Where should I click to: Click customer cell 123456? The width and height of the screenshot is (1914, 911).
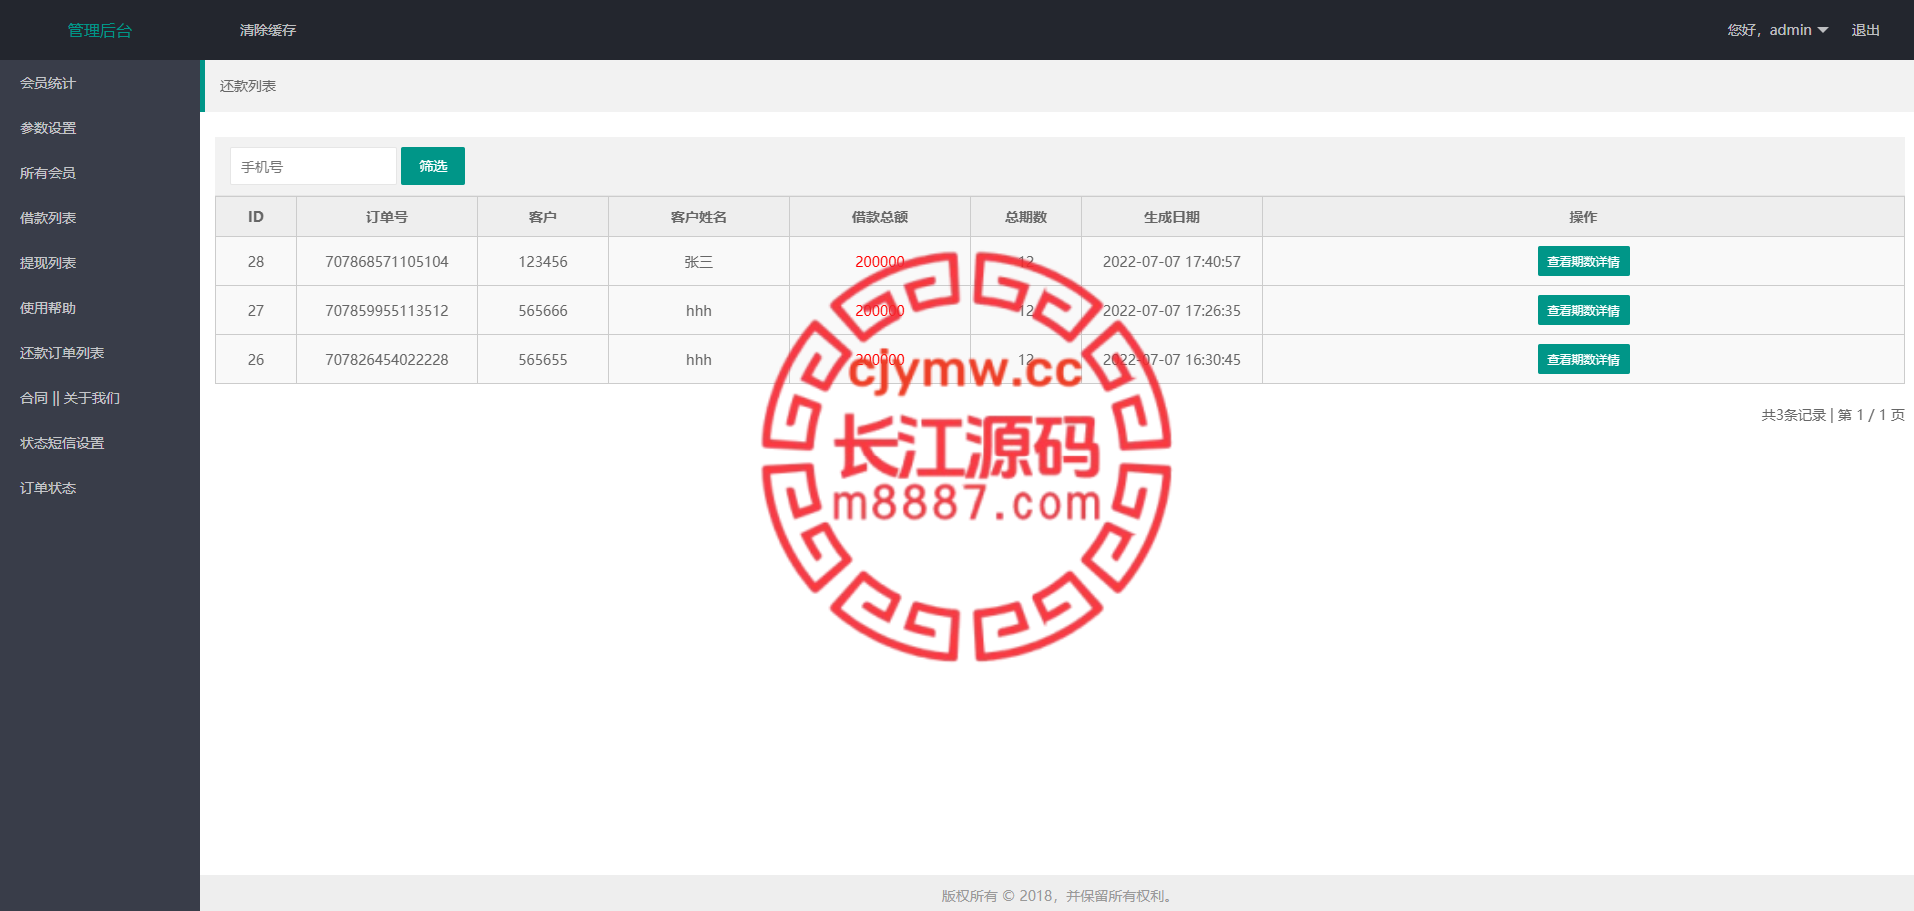tap(543, 262)
